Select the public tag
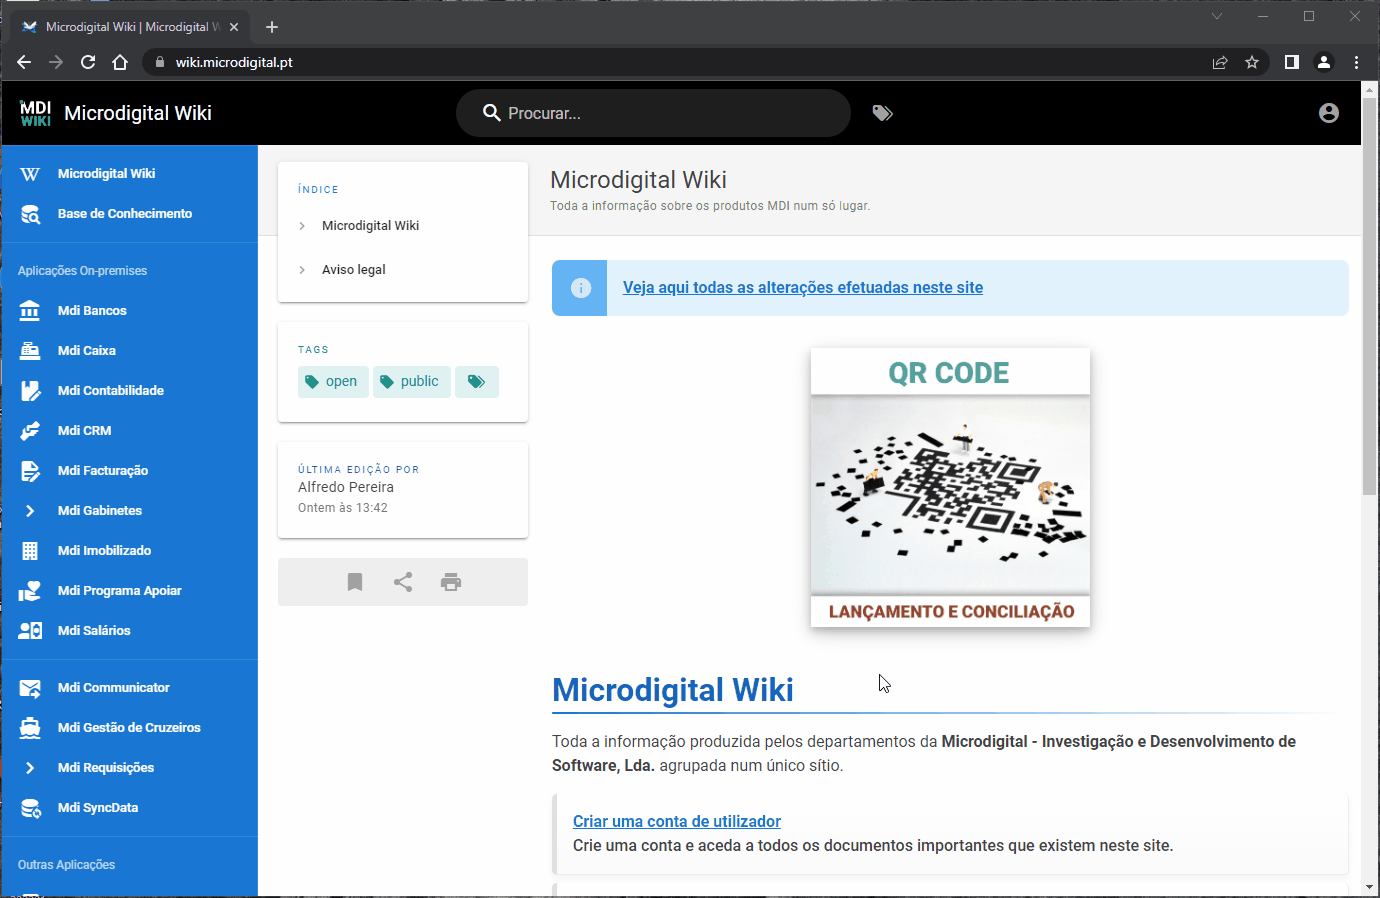The image size is (1380, 898). 412,382
